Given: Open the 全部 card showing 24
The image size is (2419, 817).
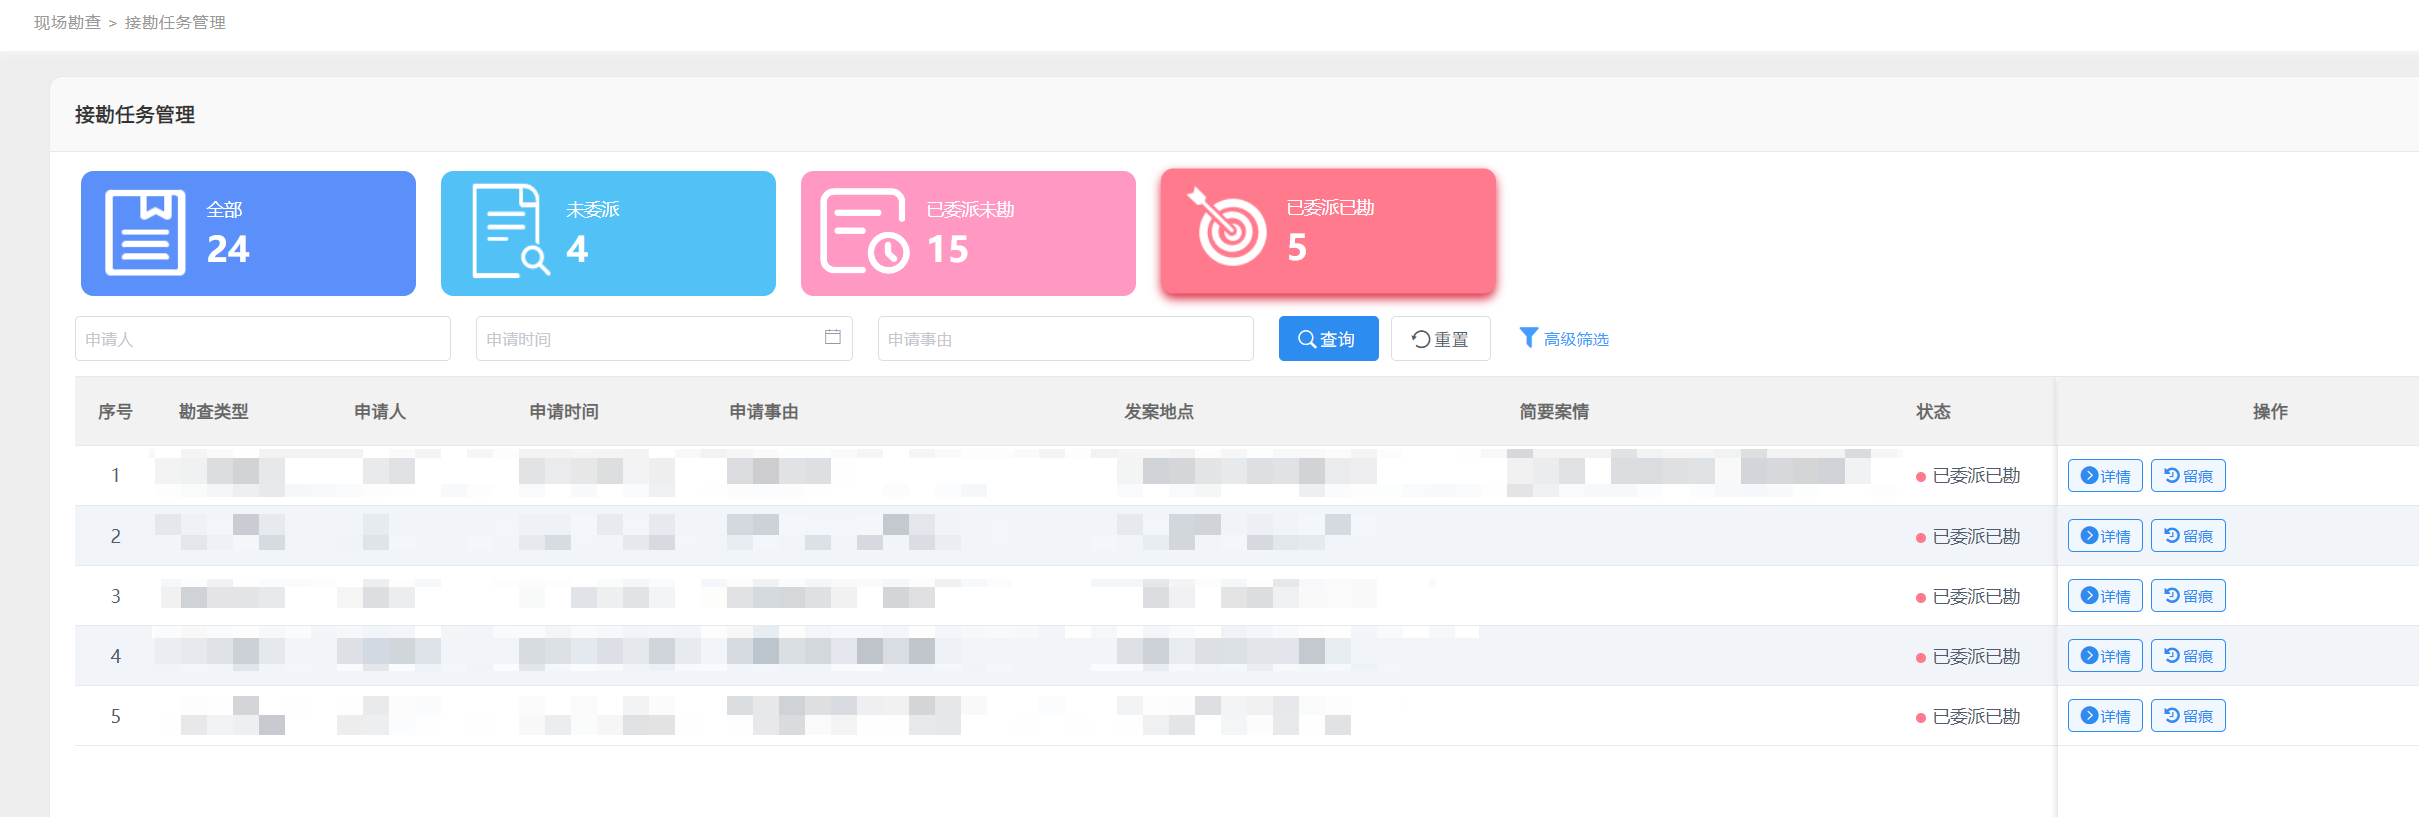Looking at the screenshot, I should (248, 233).
